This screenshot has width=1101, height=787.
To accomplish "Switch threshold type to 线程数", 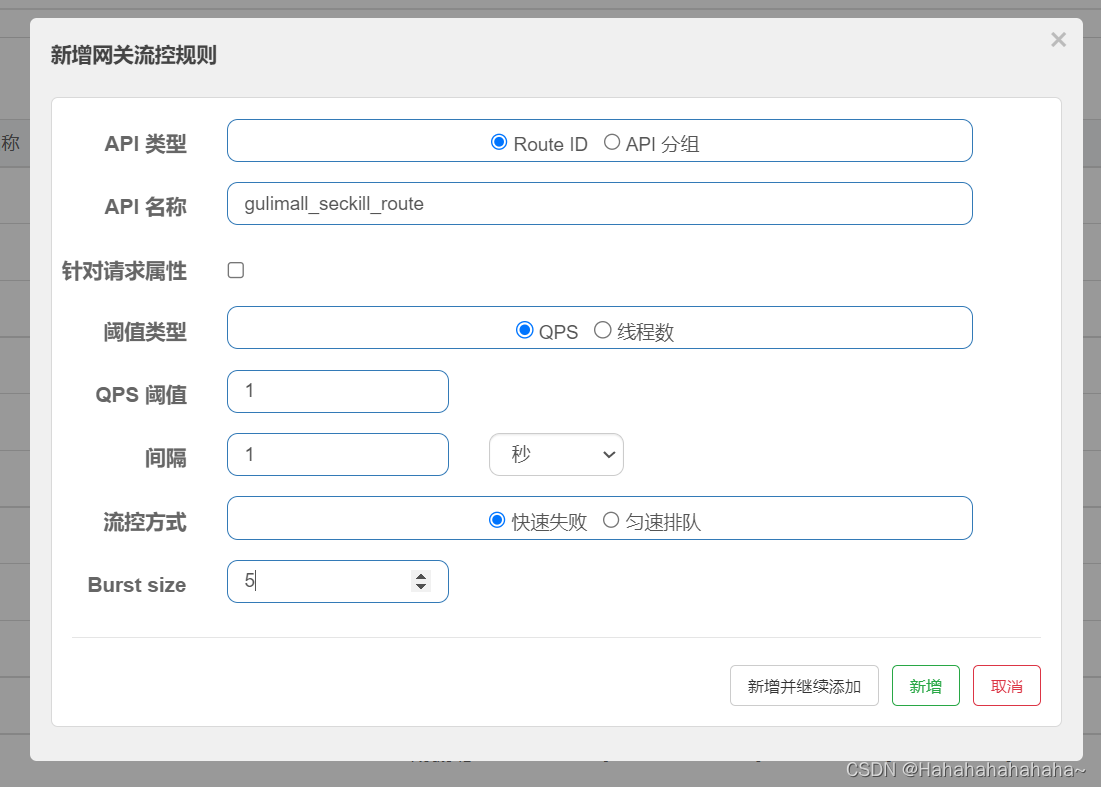I will (x=601, y=330).
